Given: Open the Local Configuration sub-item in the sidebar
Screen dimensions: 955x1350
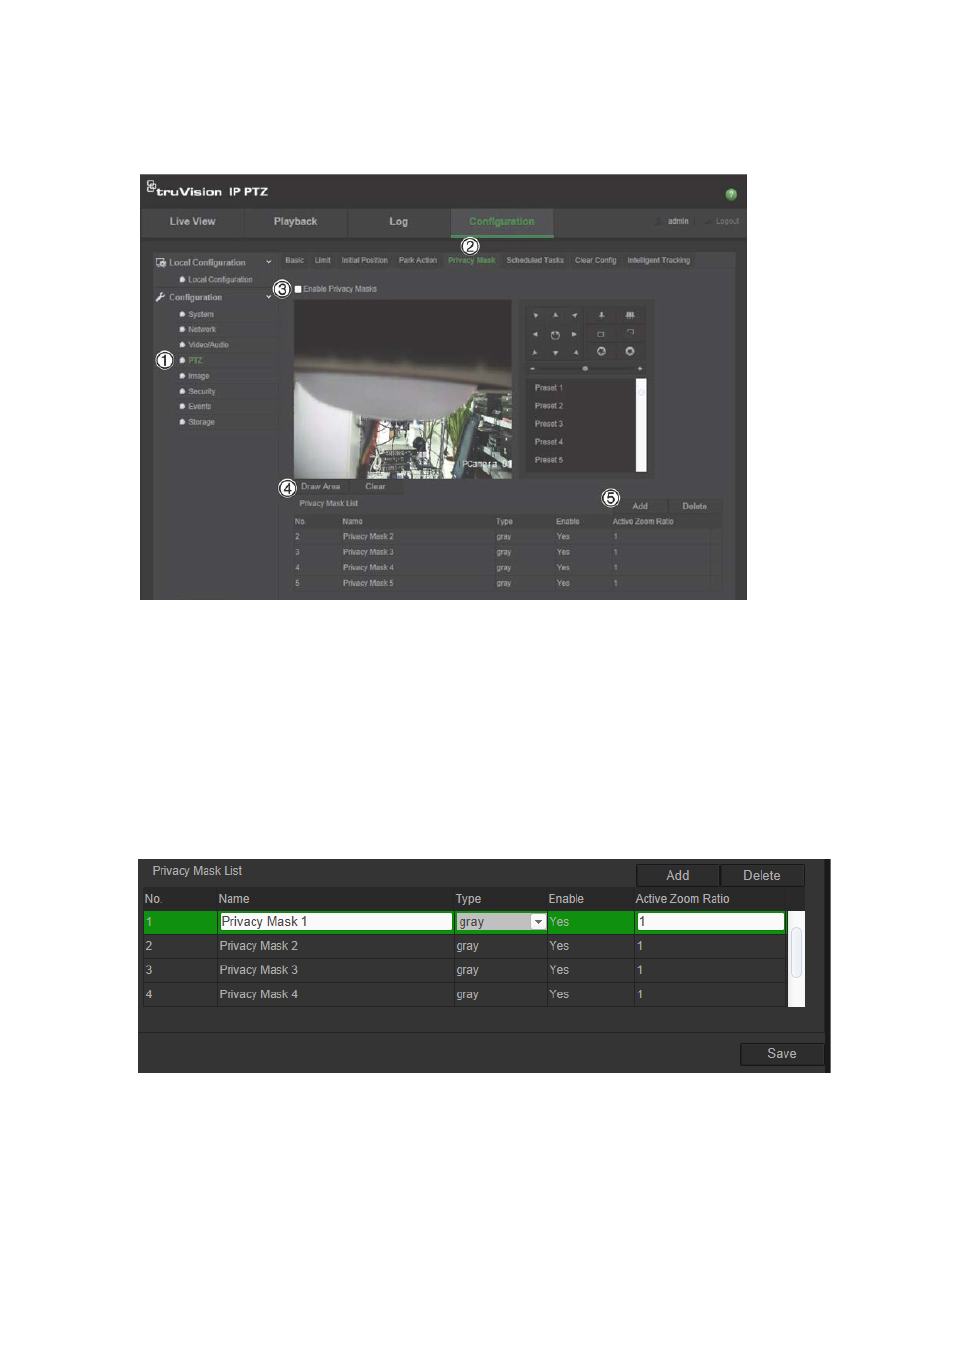Looking at the screenshot, I should [220, 280].
